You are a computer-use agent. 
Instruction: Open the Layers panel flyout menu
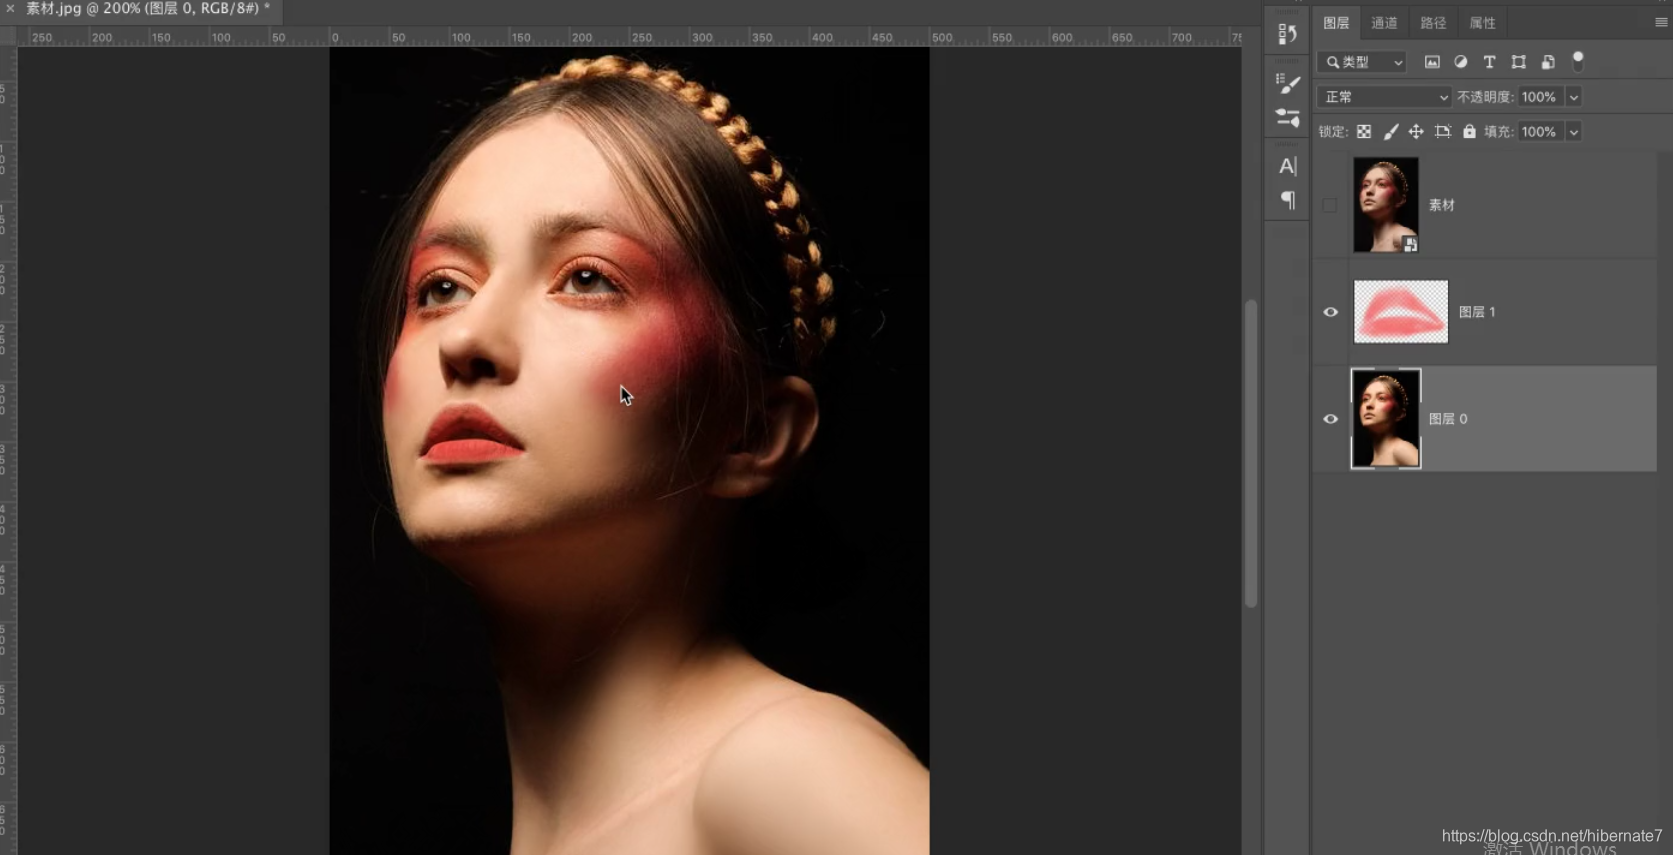point(1661,22)
